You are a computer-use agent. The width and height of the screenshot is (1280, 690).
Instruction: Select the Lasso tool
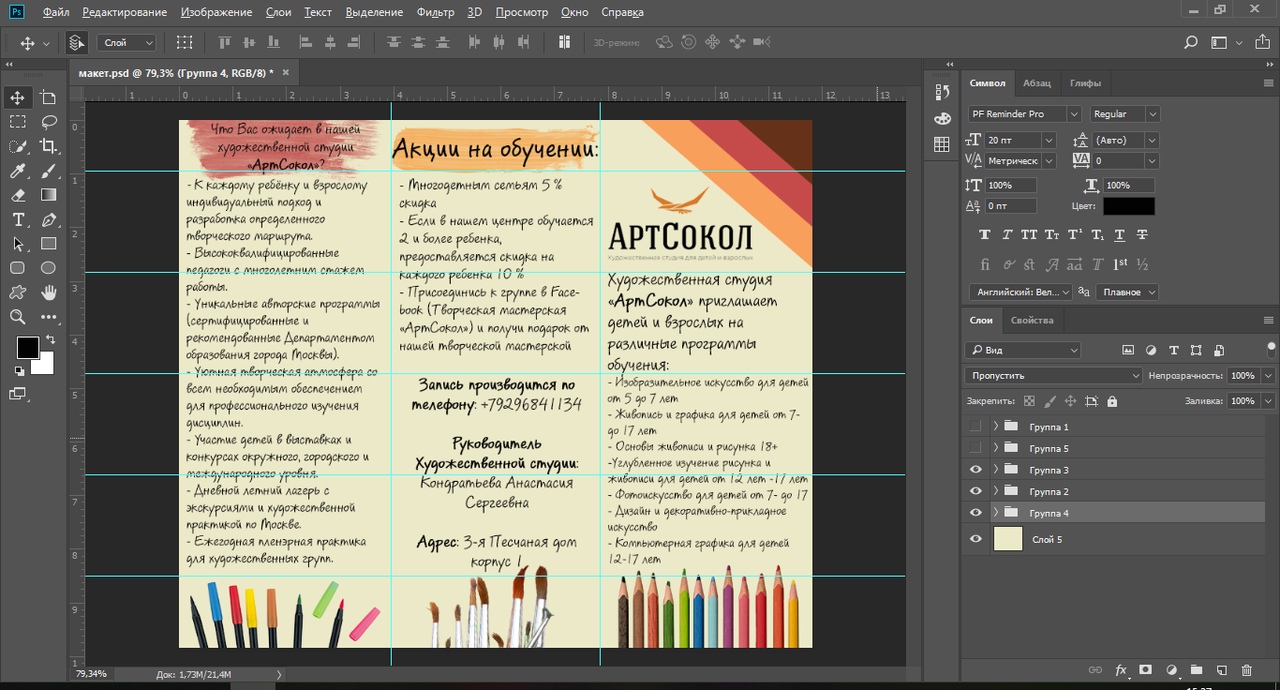pyautogui.click(x=48, y=122)
